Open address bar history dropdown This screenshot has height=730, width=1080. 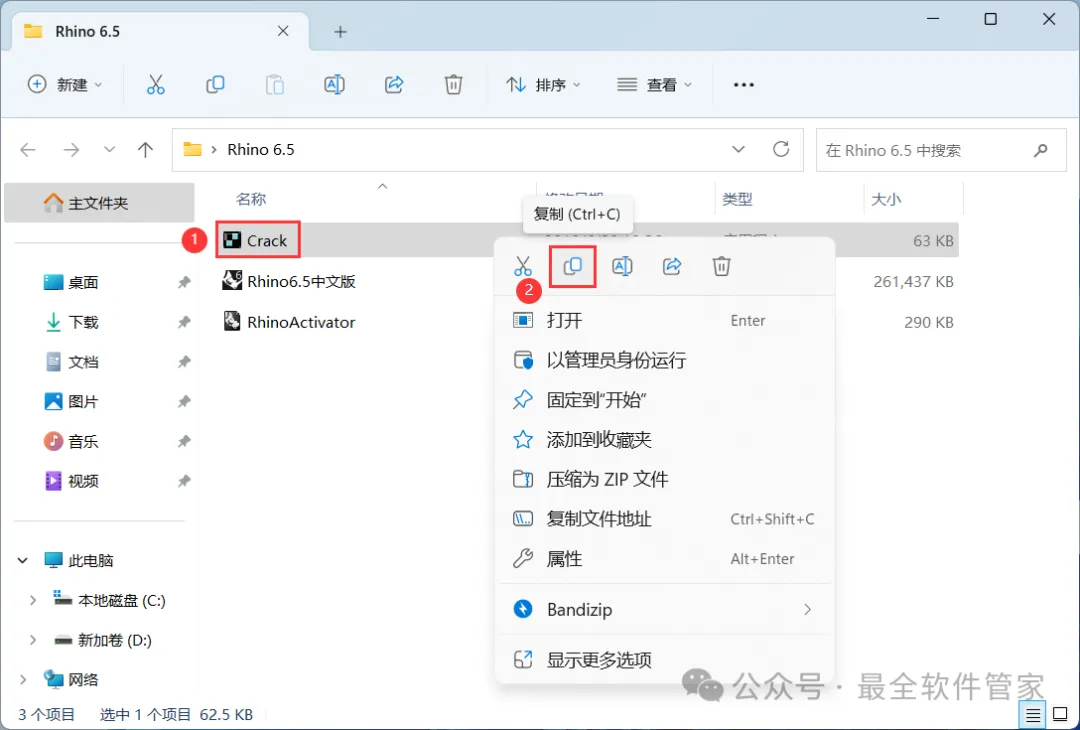tap(738, 149)
